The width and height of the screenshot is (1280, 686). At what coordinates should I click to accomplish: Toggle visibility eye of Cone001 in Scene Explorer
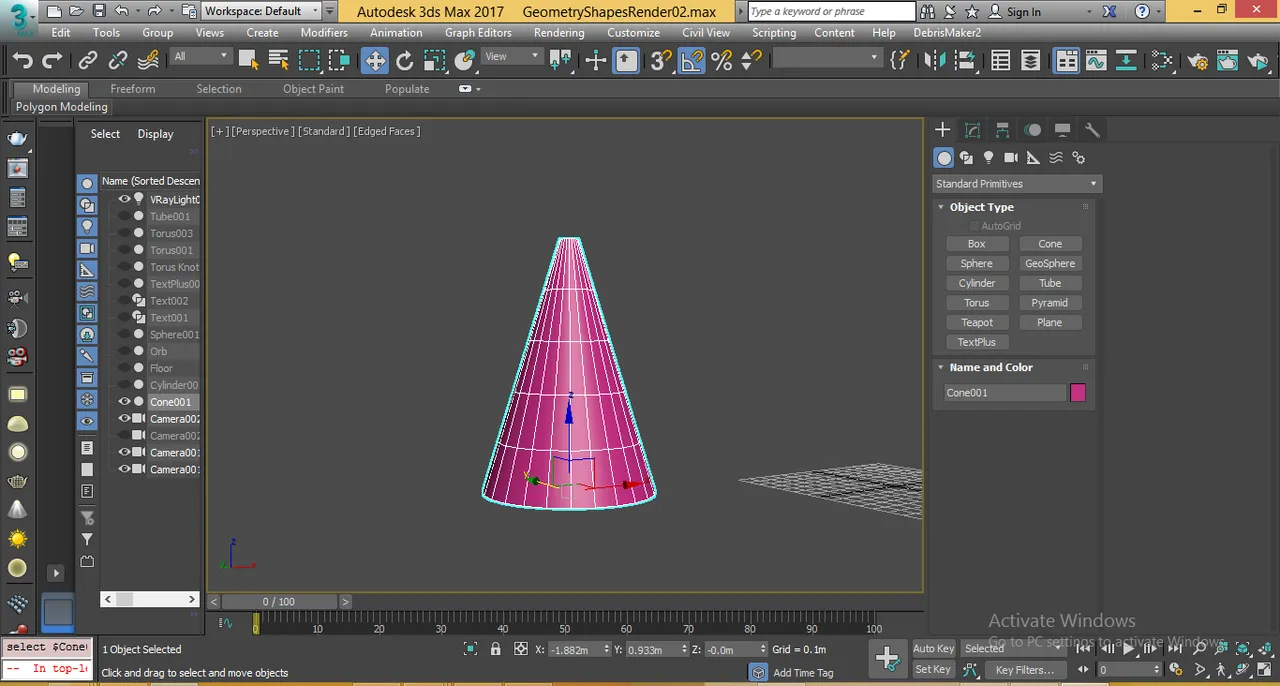click(125, 402)
